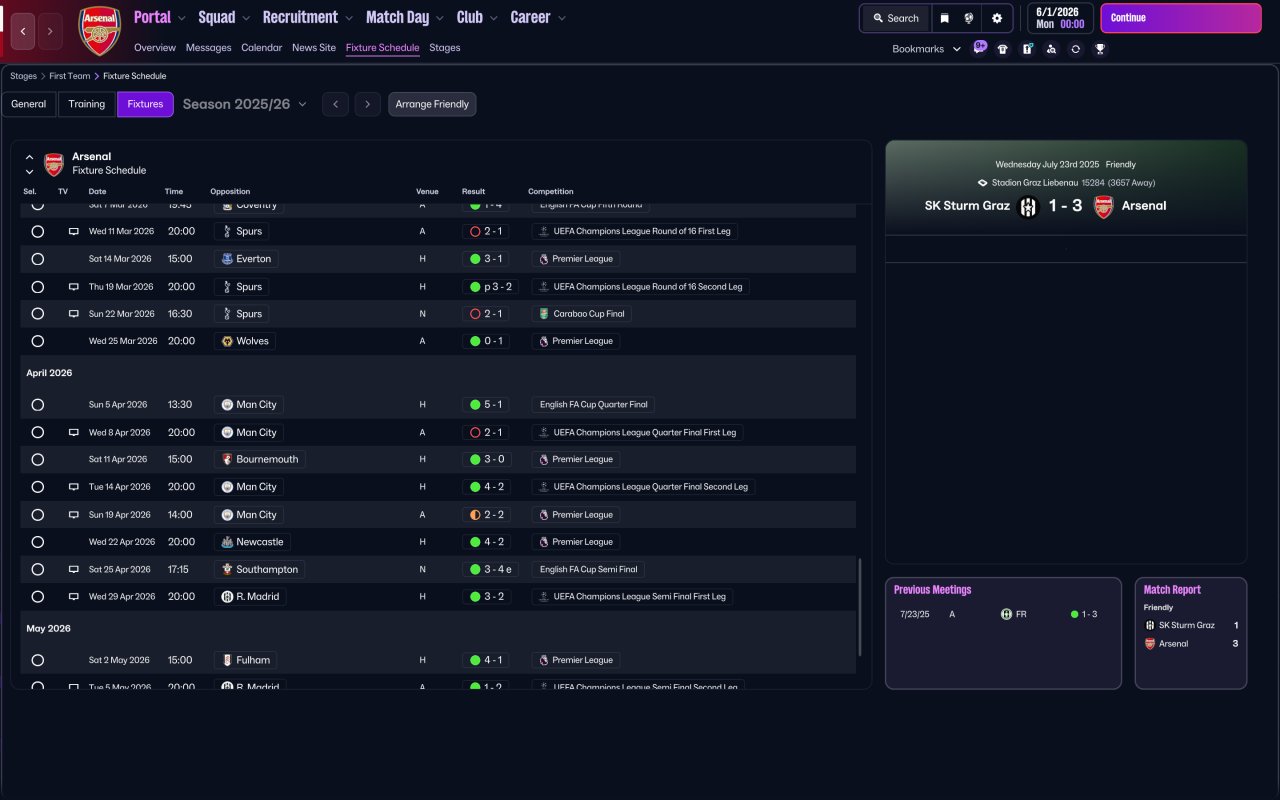This screenshot has width=1280, height=800.
Task: Click the bookmark icon beside Search
Action: click(x=944, y=18)
